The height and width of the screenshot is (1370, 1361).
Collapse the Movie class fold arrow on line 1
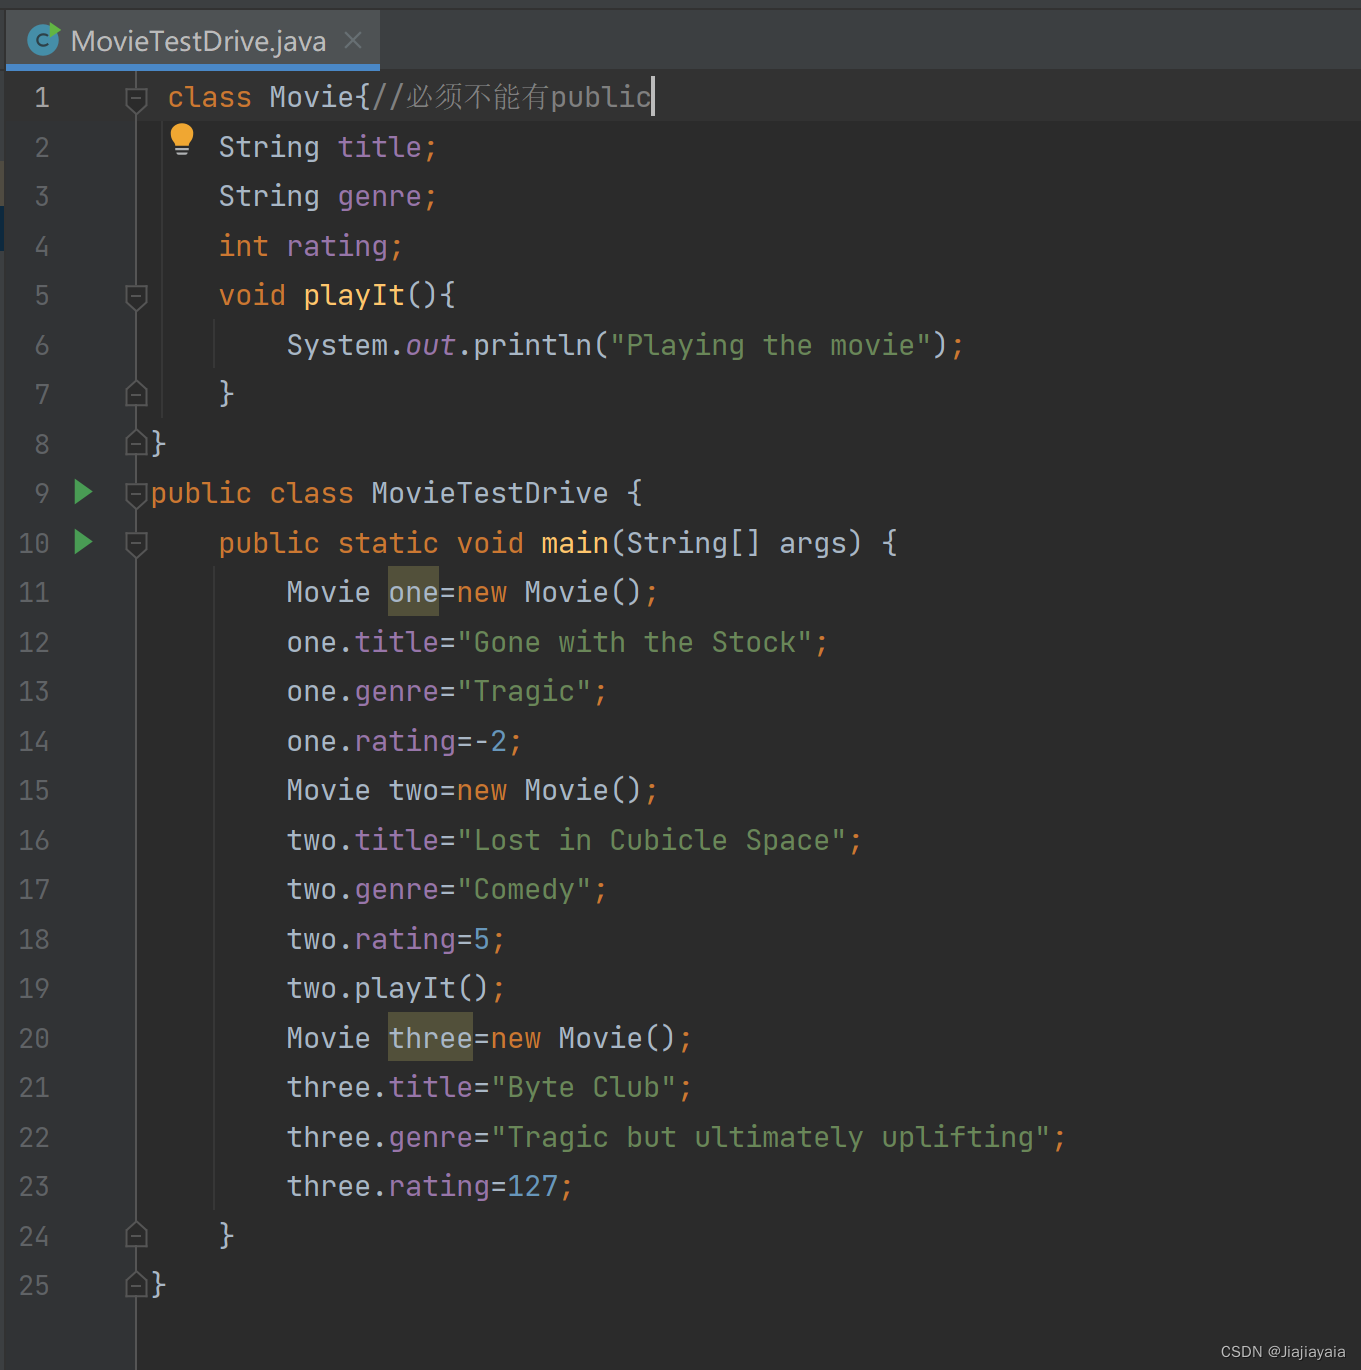pyautogui.click(x=137, y=97)
